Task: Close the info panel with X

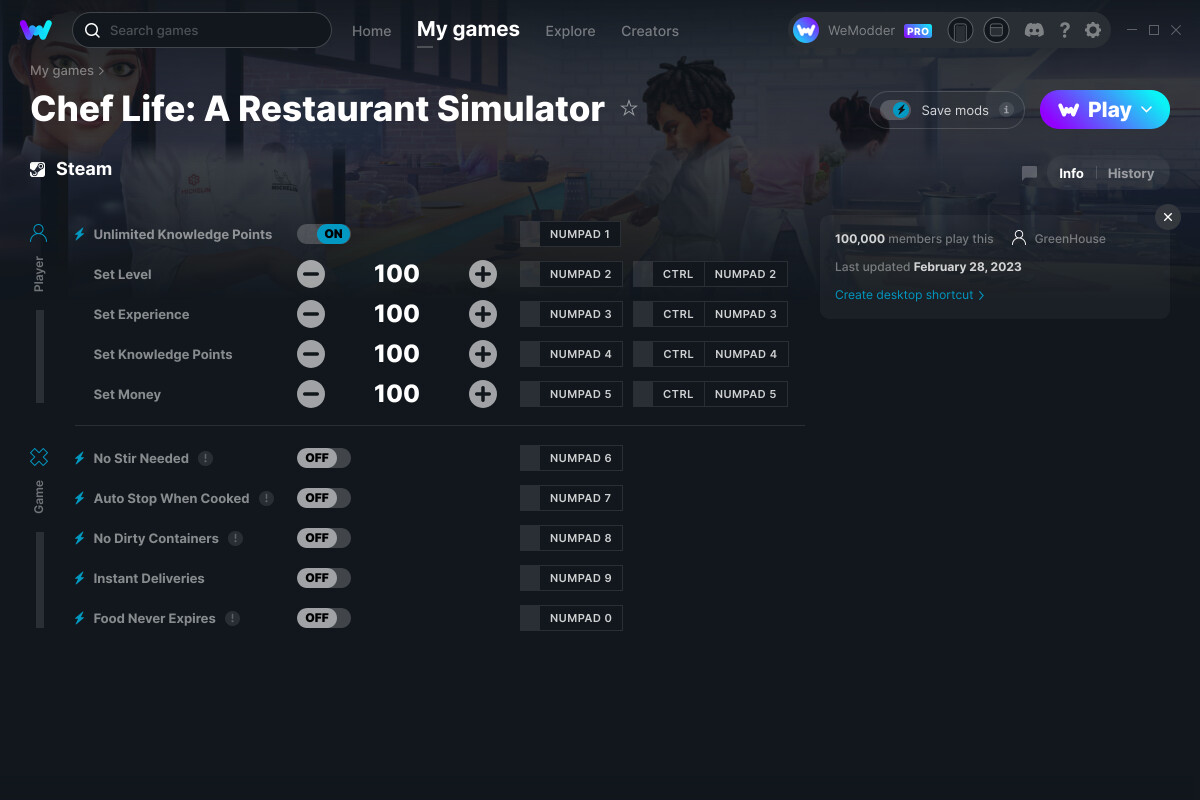Action: coord(1168,217)
